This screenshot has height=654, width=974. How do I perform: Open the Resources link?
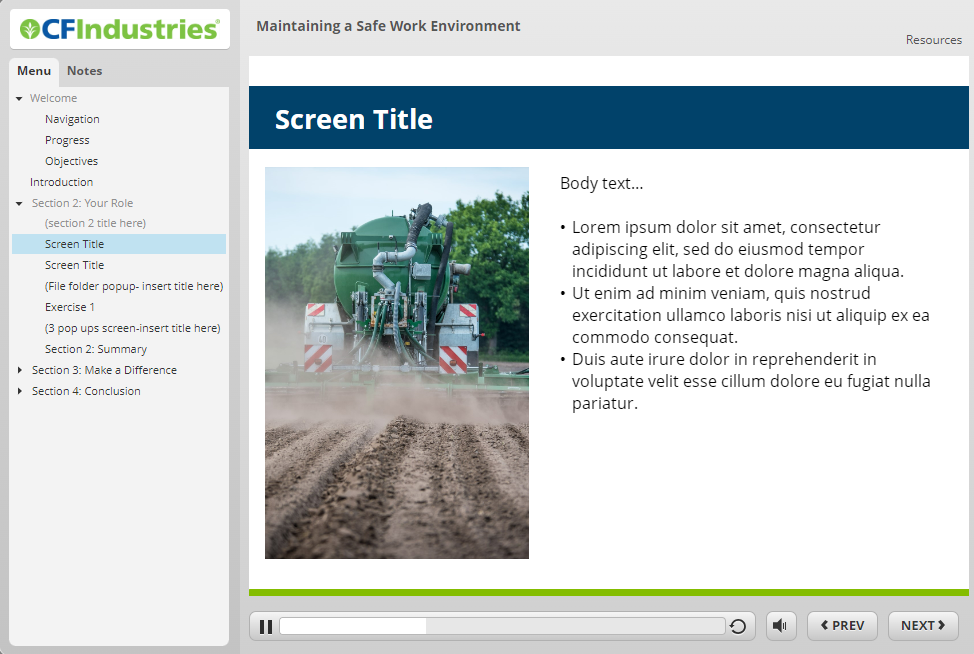(933, 40)
